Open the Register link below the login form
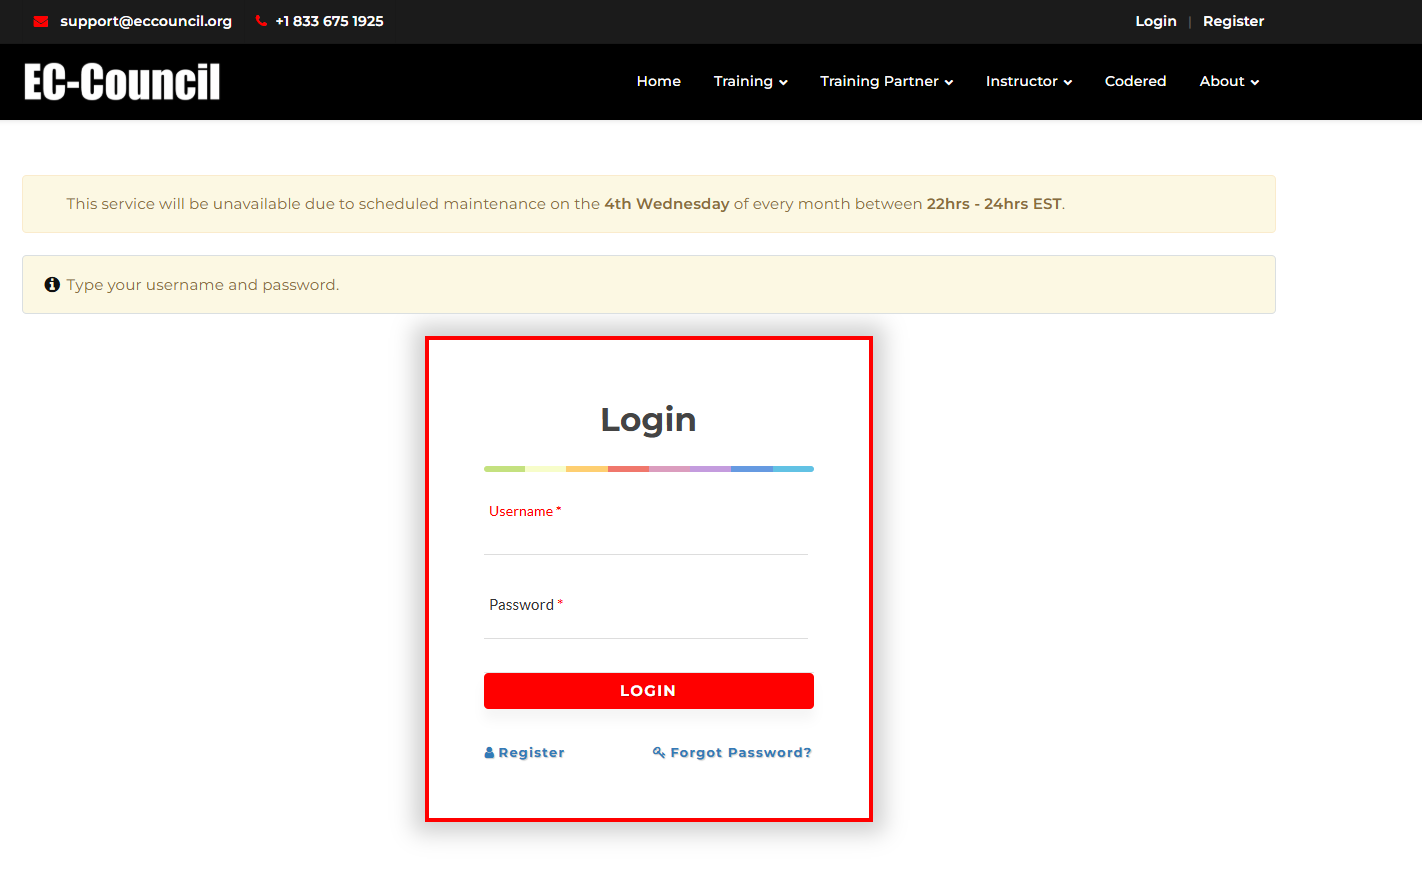Viewport: 1422px width, 874px height. [x=525, y=753]
